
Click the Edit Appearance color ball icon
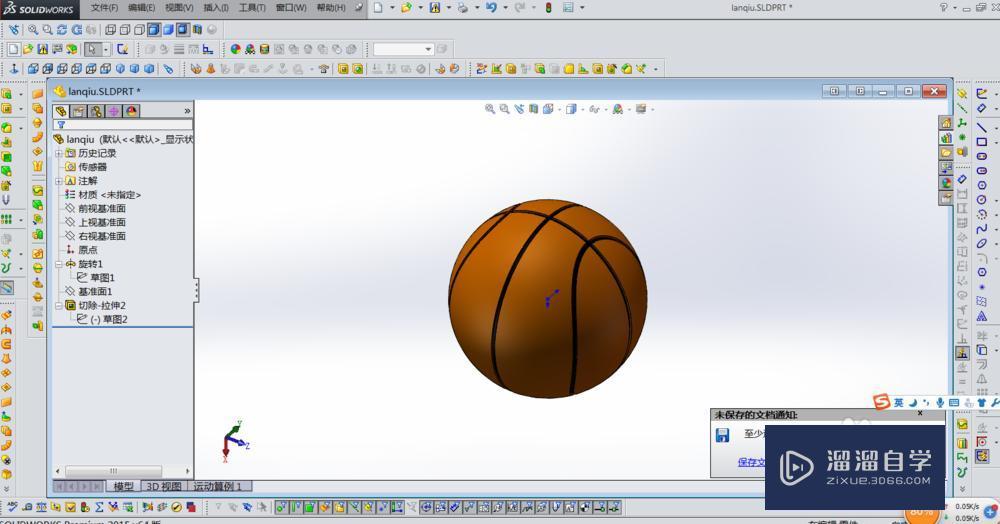point(235,49)
